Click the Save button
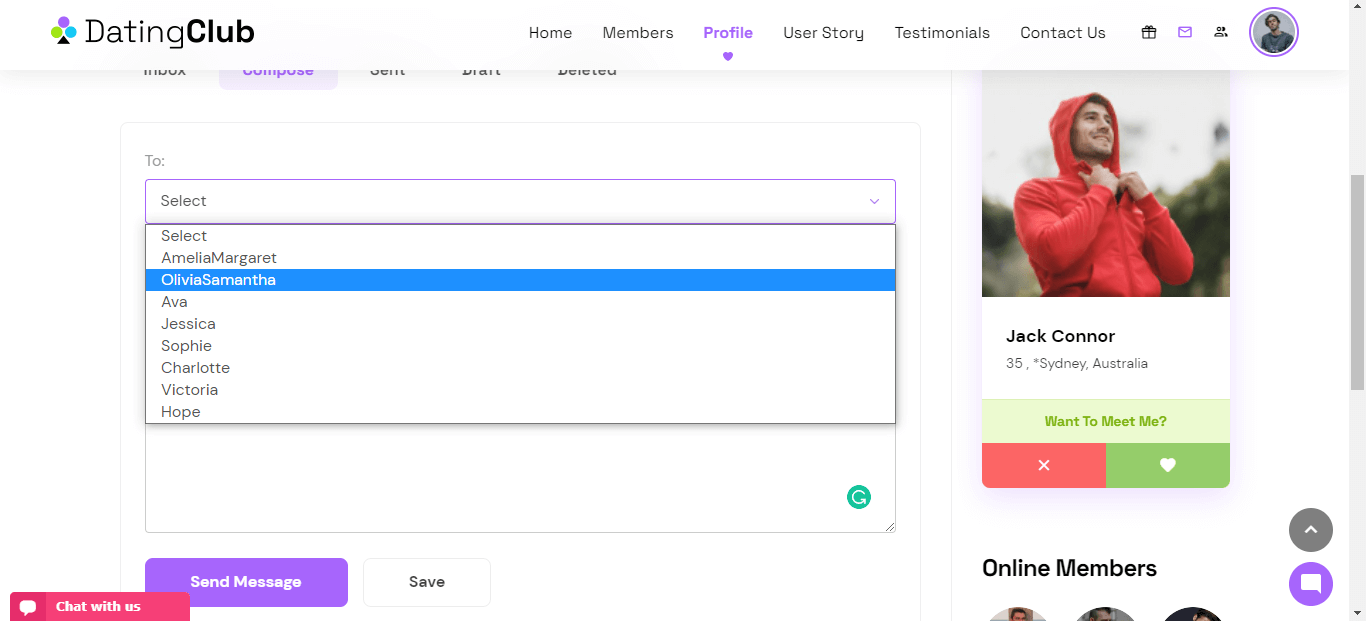This screenshot has height=621, width=1366. [x=427, y=582]
